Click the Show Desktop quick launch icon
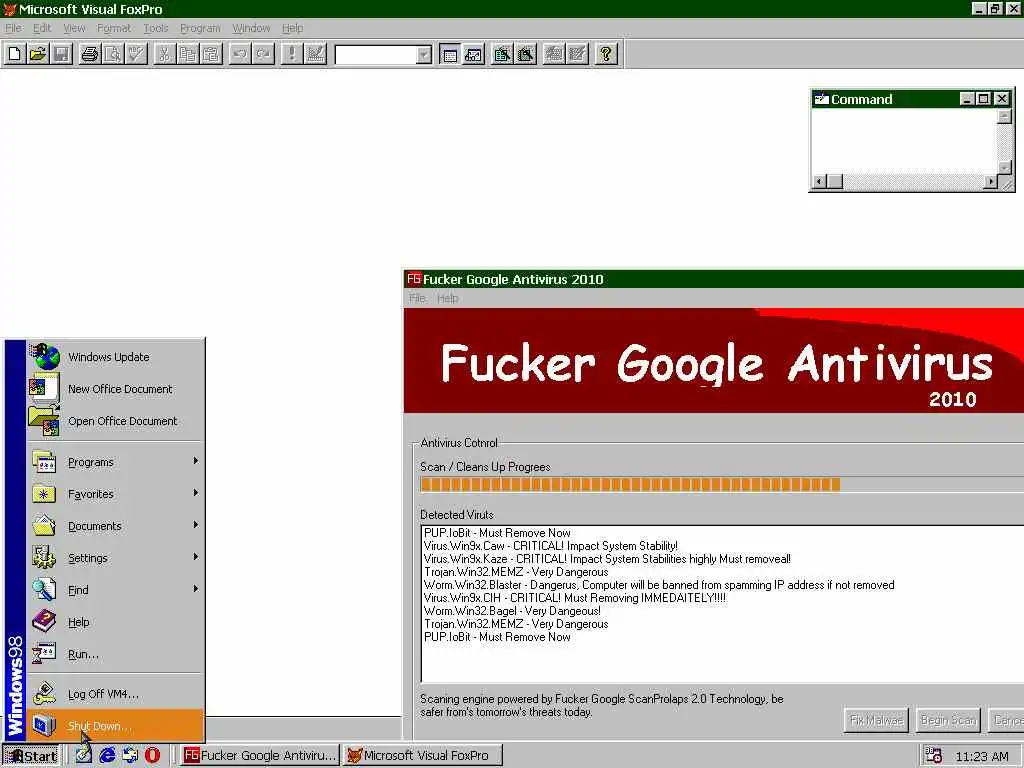This screenshot has width=1024, height=768. 84,756
